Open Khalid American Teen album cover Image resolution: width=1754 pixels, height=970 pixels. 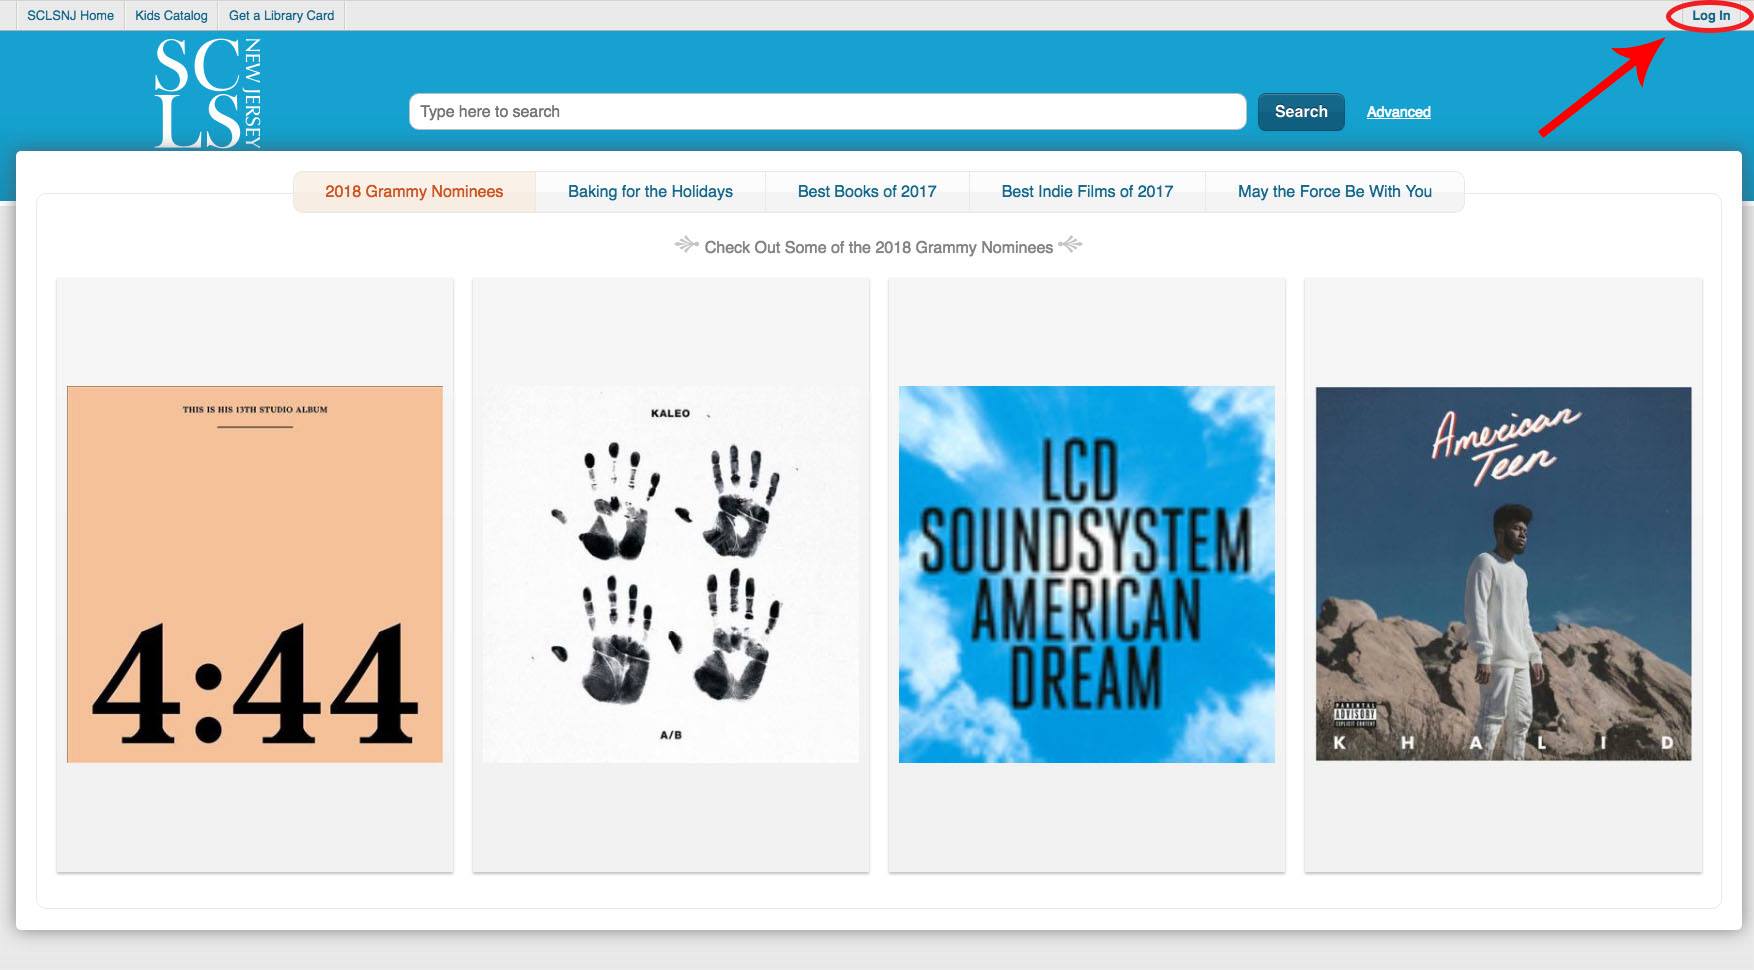(1503, 574)
